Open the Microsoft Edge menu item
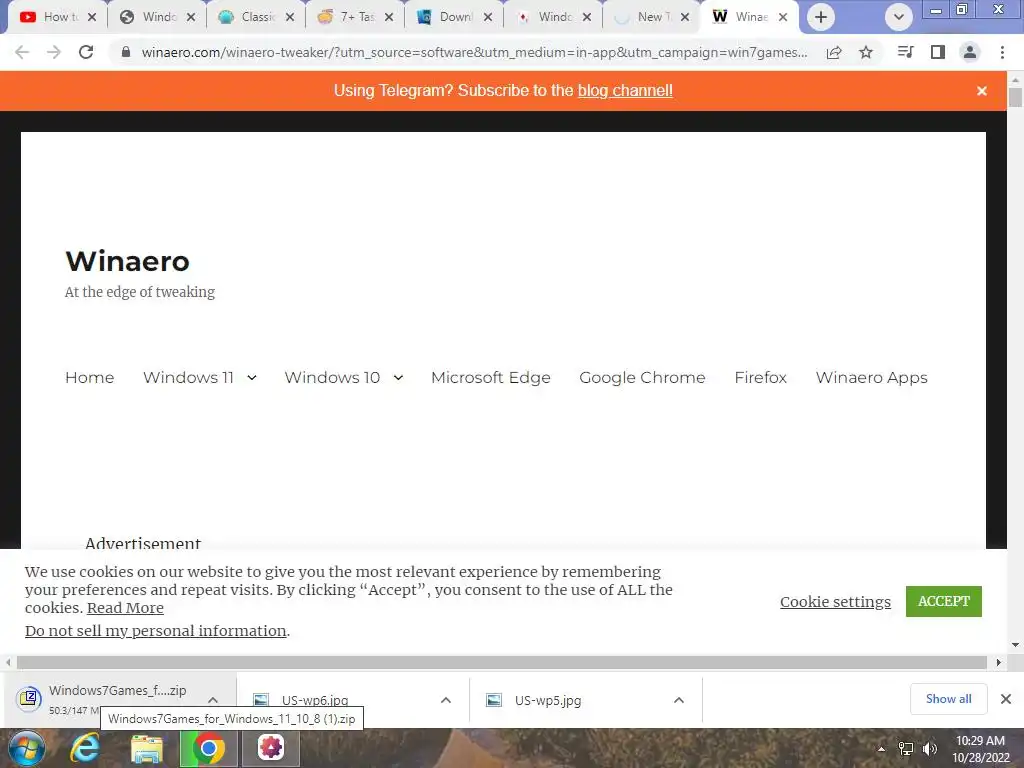Viewport: 1024px width, 768px height. (x=490, y=377)
